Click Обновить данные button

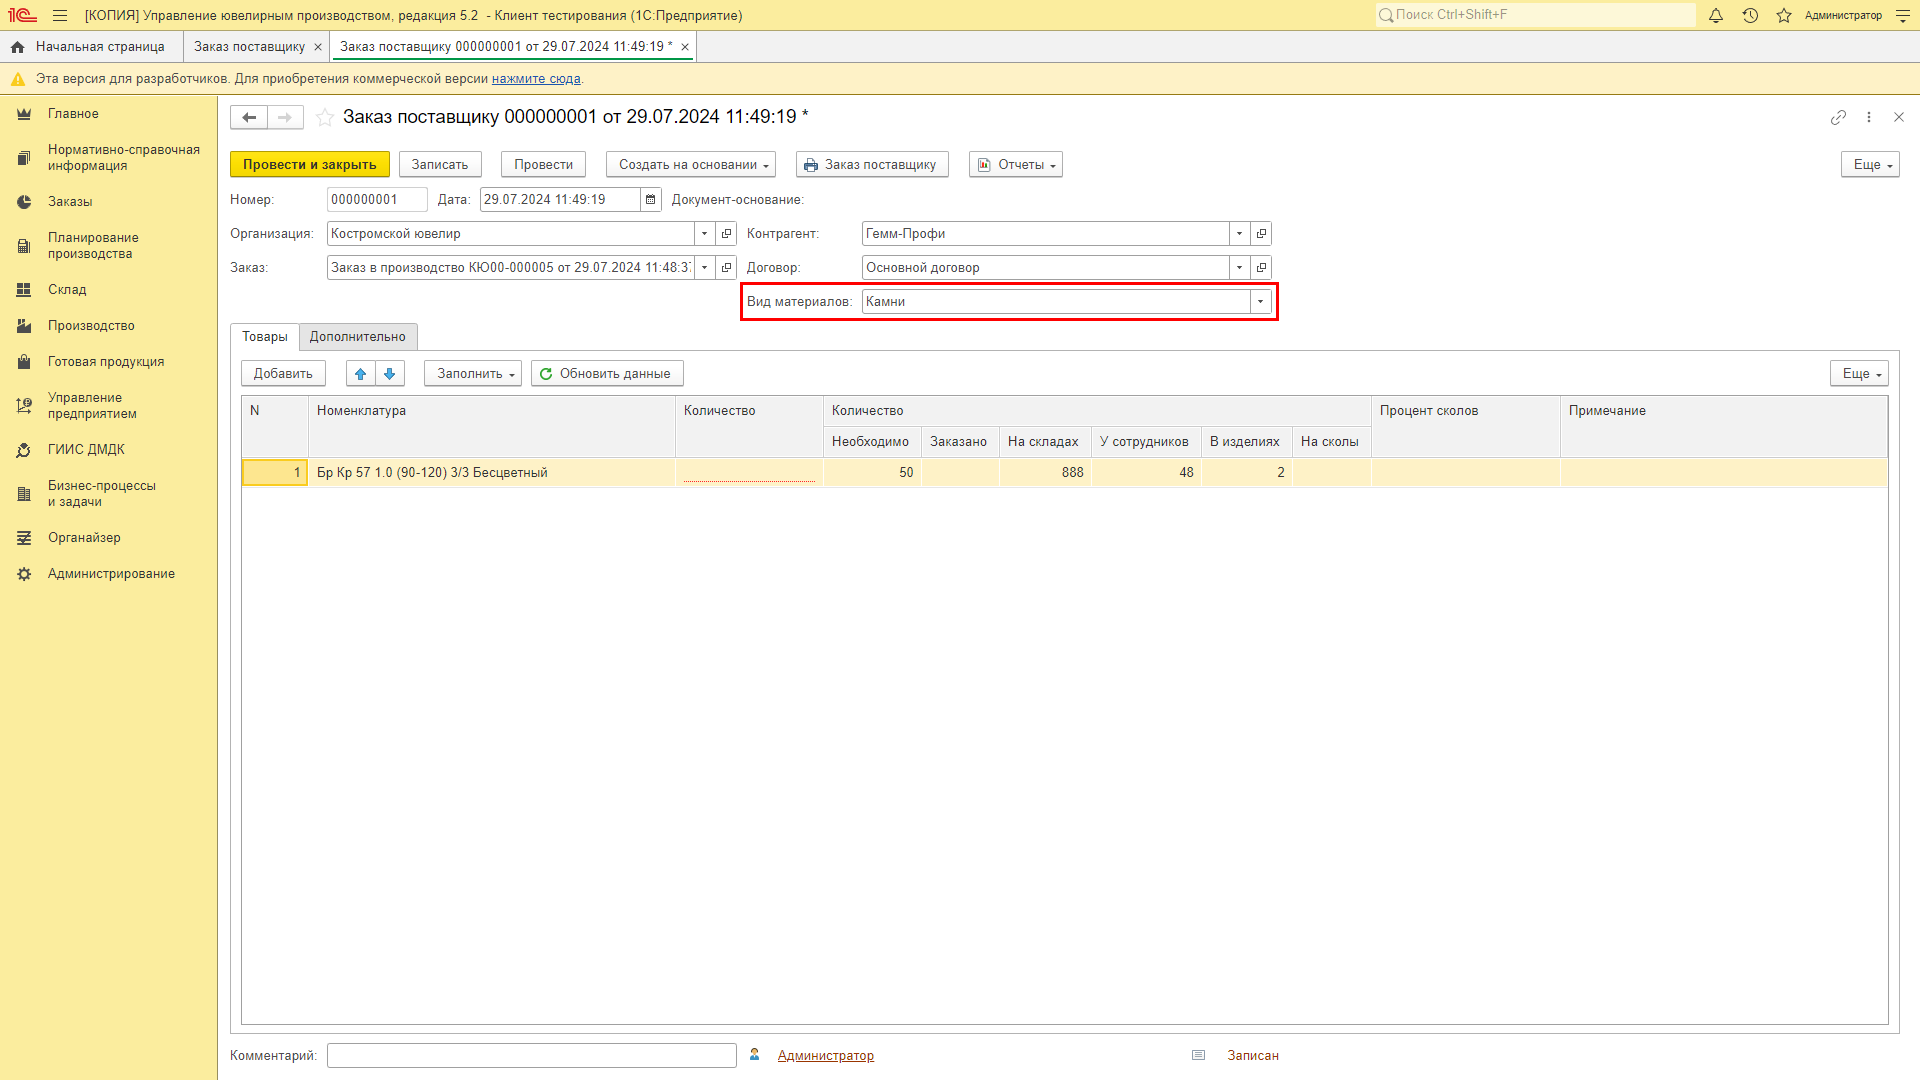point(607,373)
